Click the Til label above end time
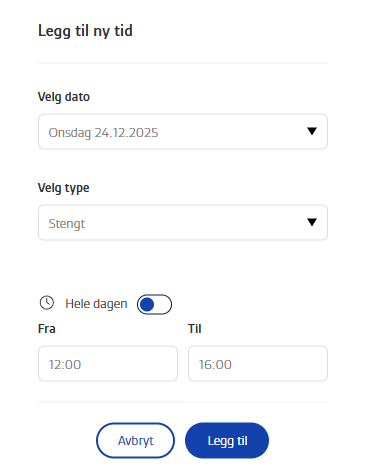The width and height of the screenshot is (366, 476). 195,329
